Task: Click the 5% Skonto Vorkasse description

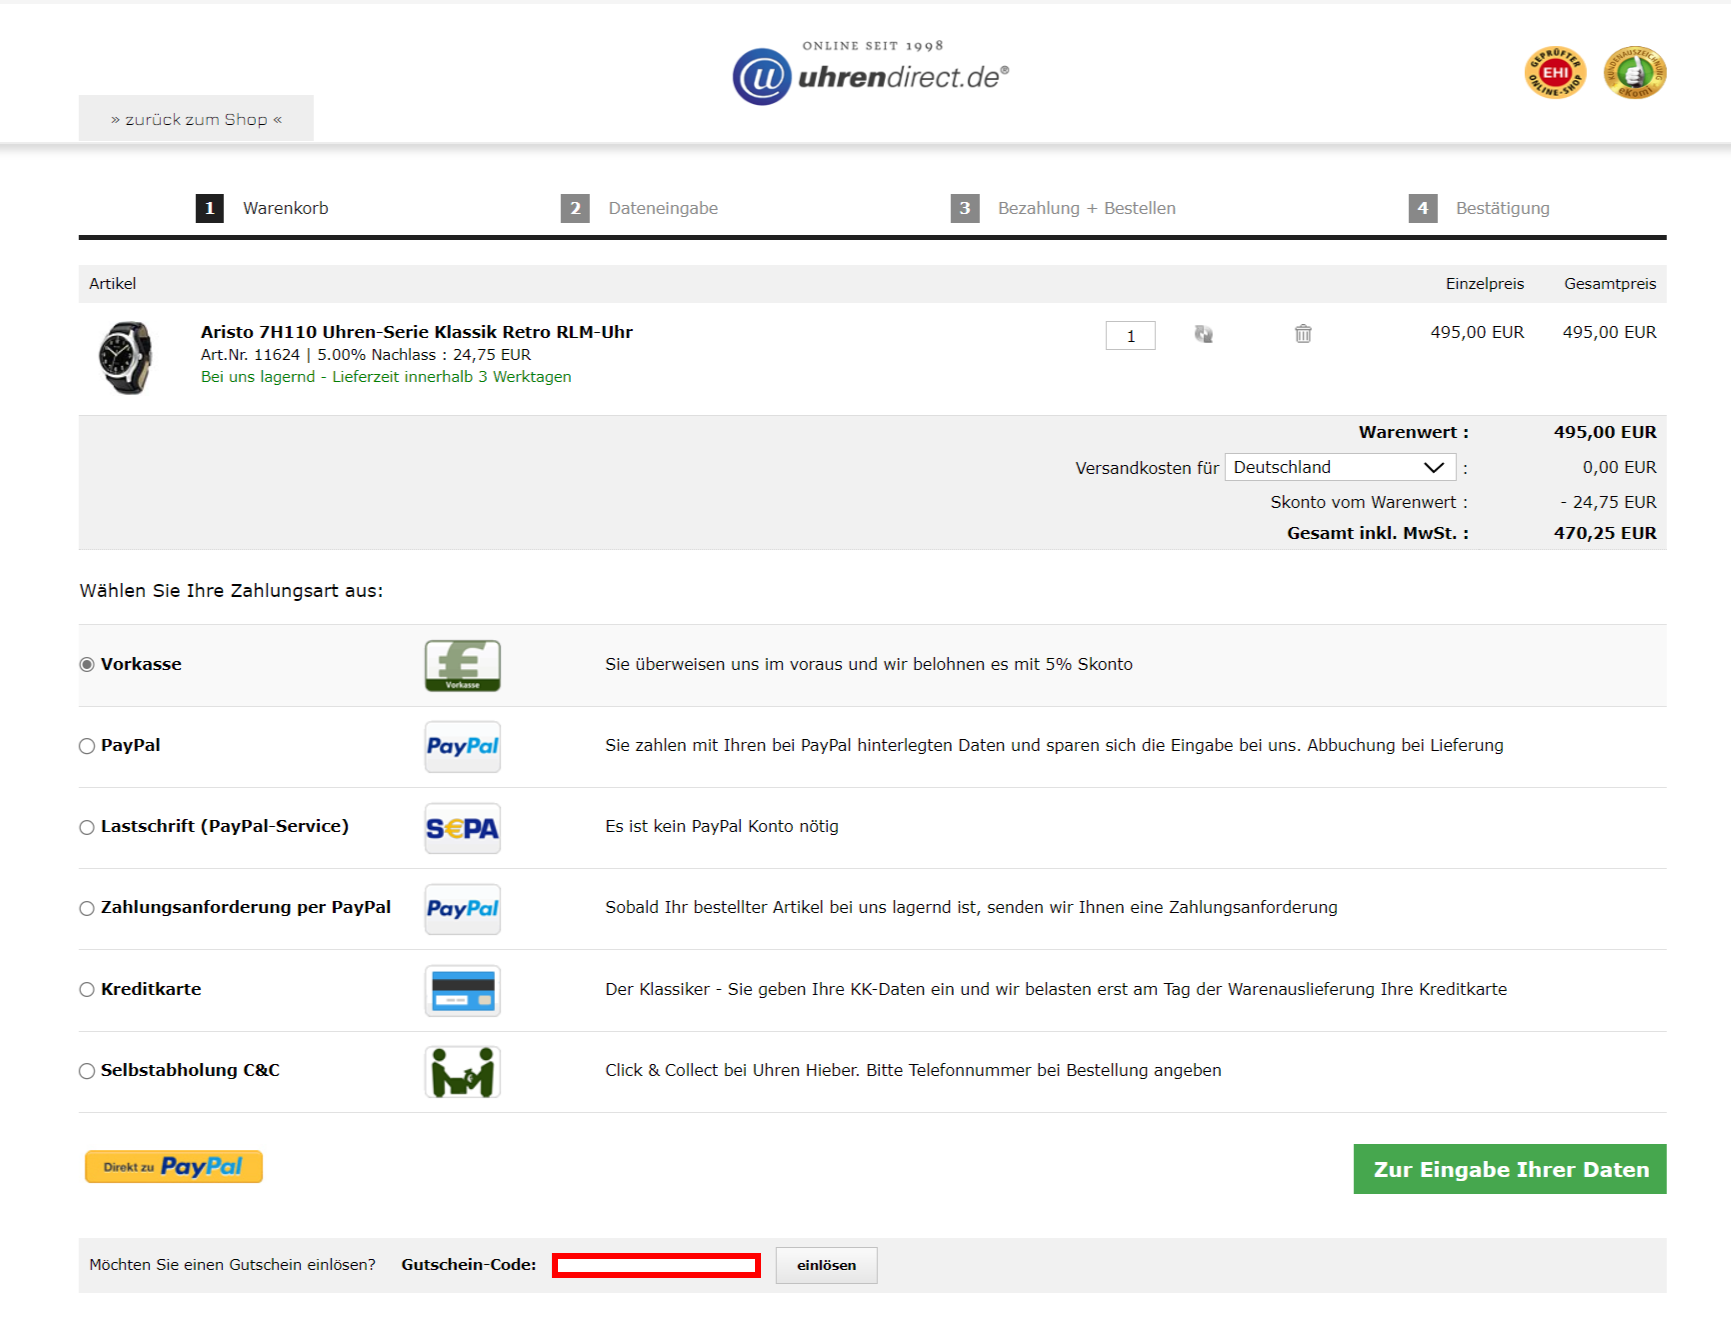Action: (869, 664)
